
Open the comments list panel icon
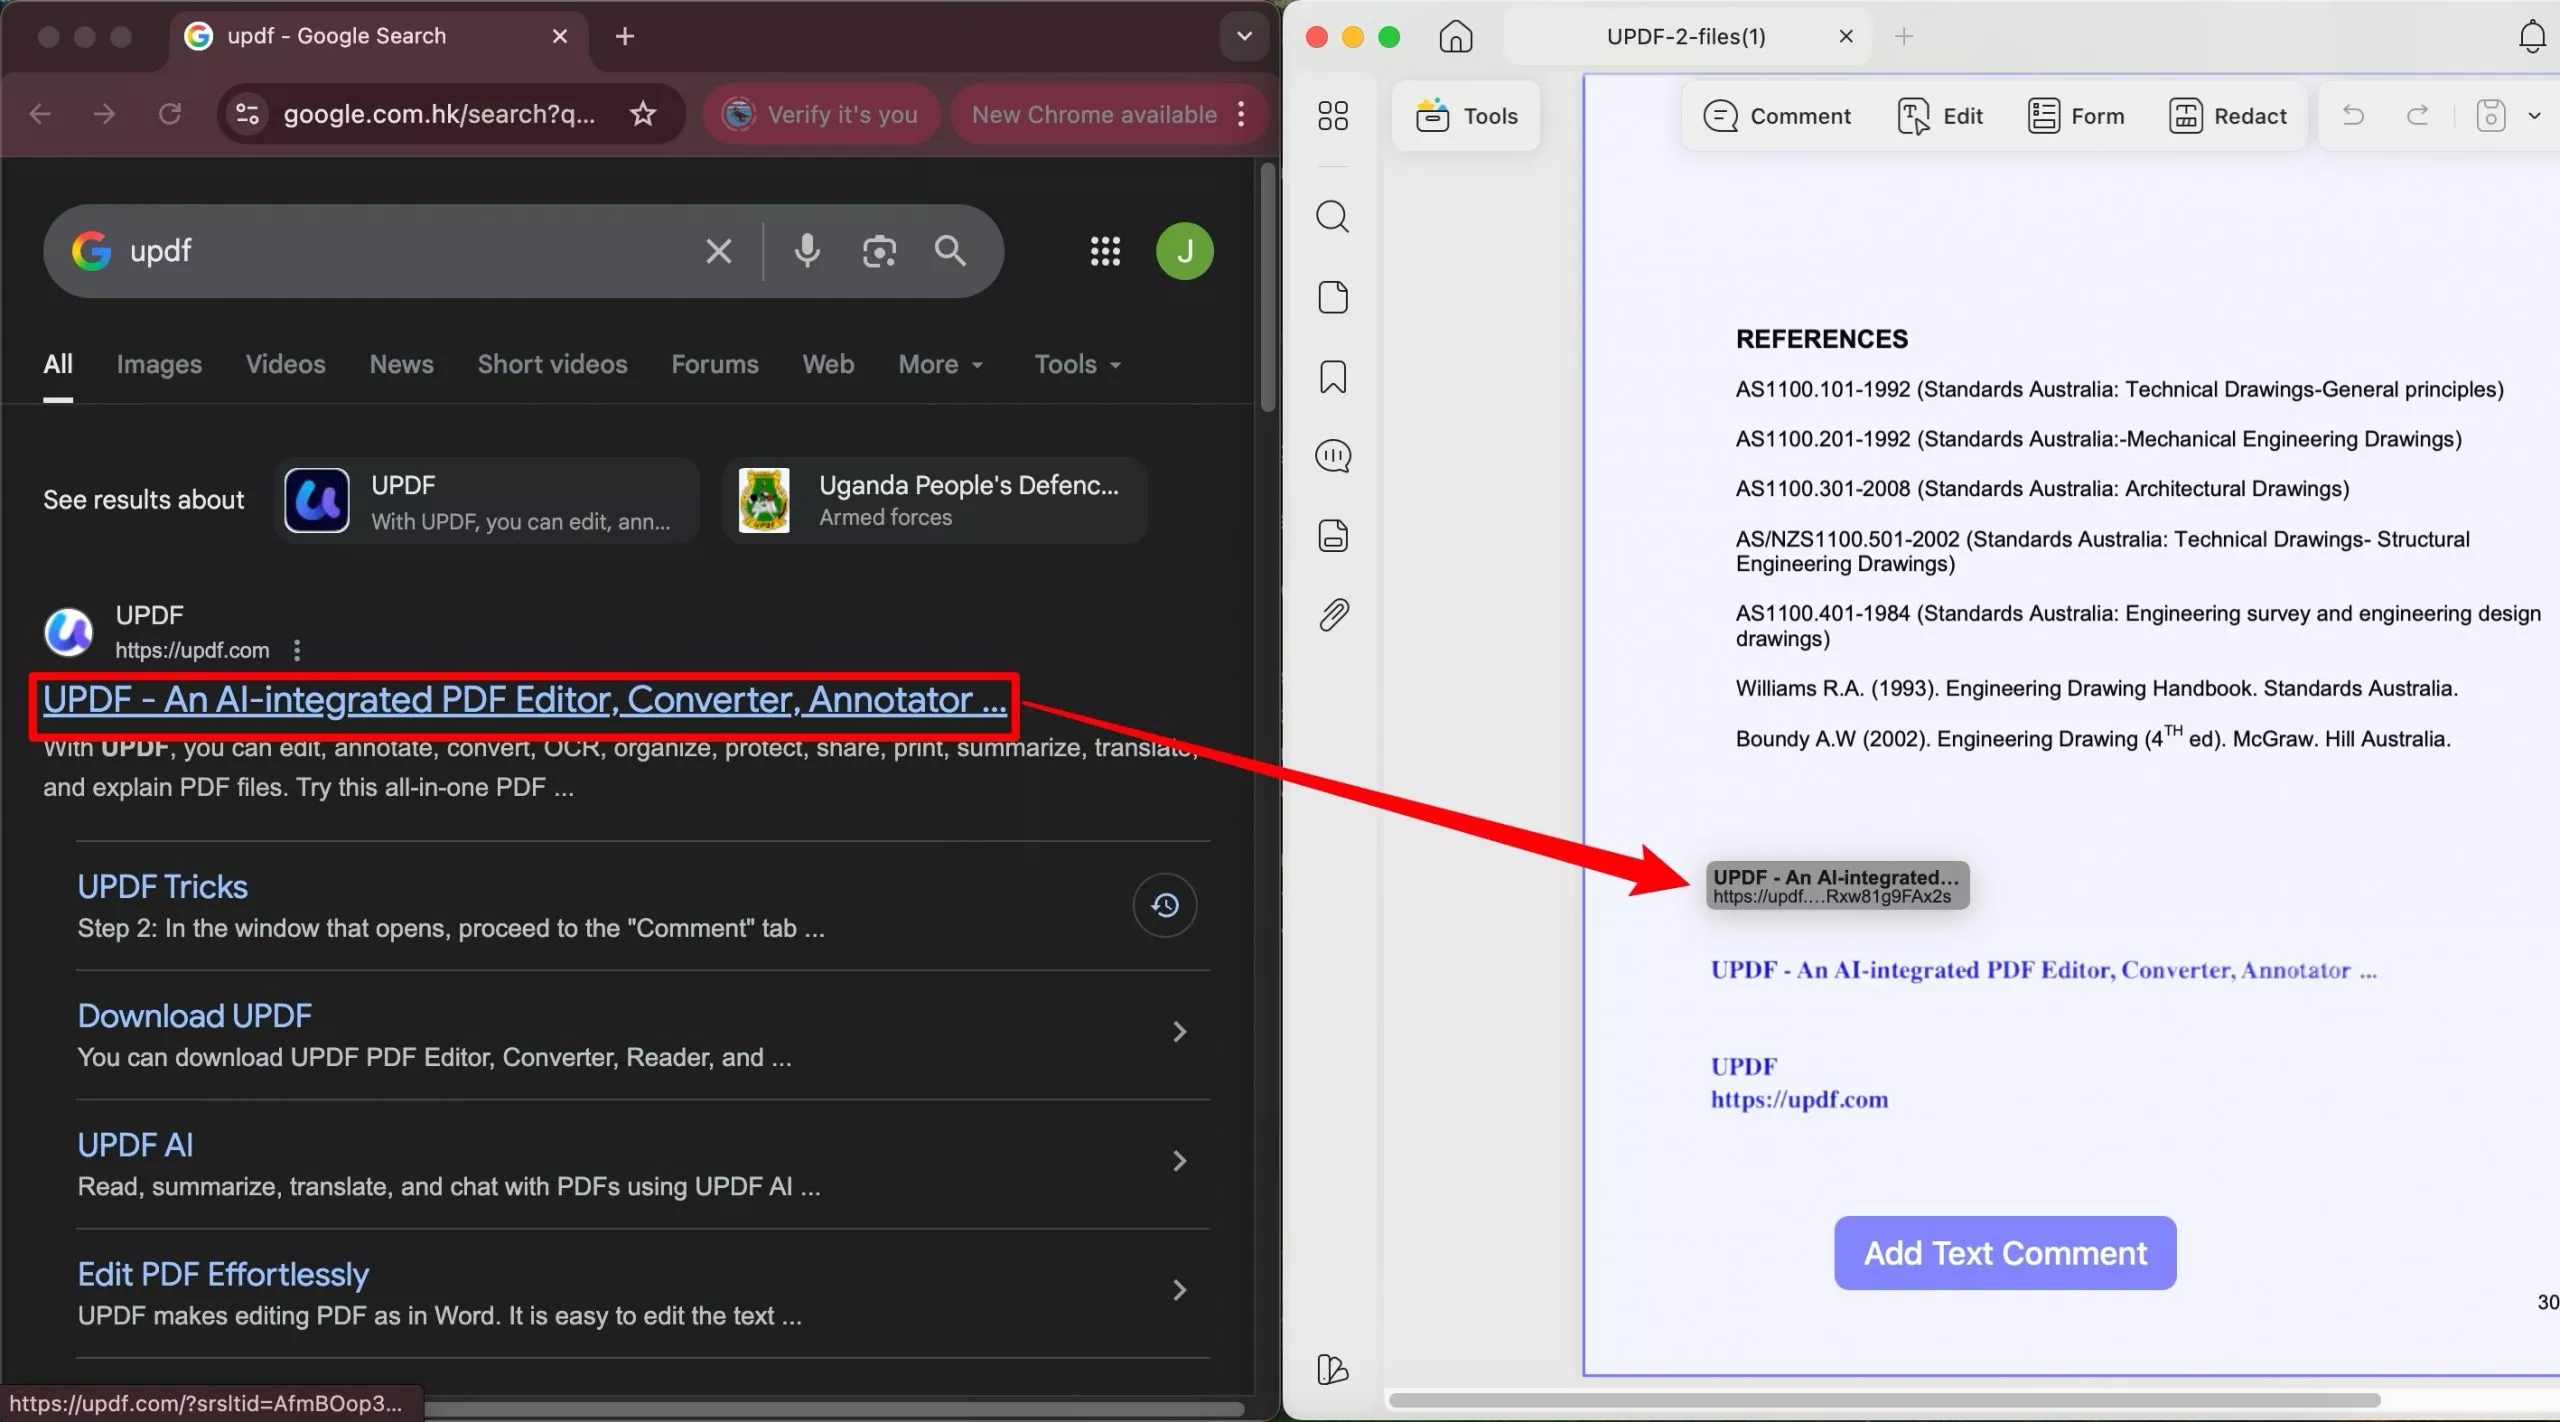click(1333, 456)
